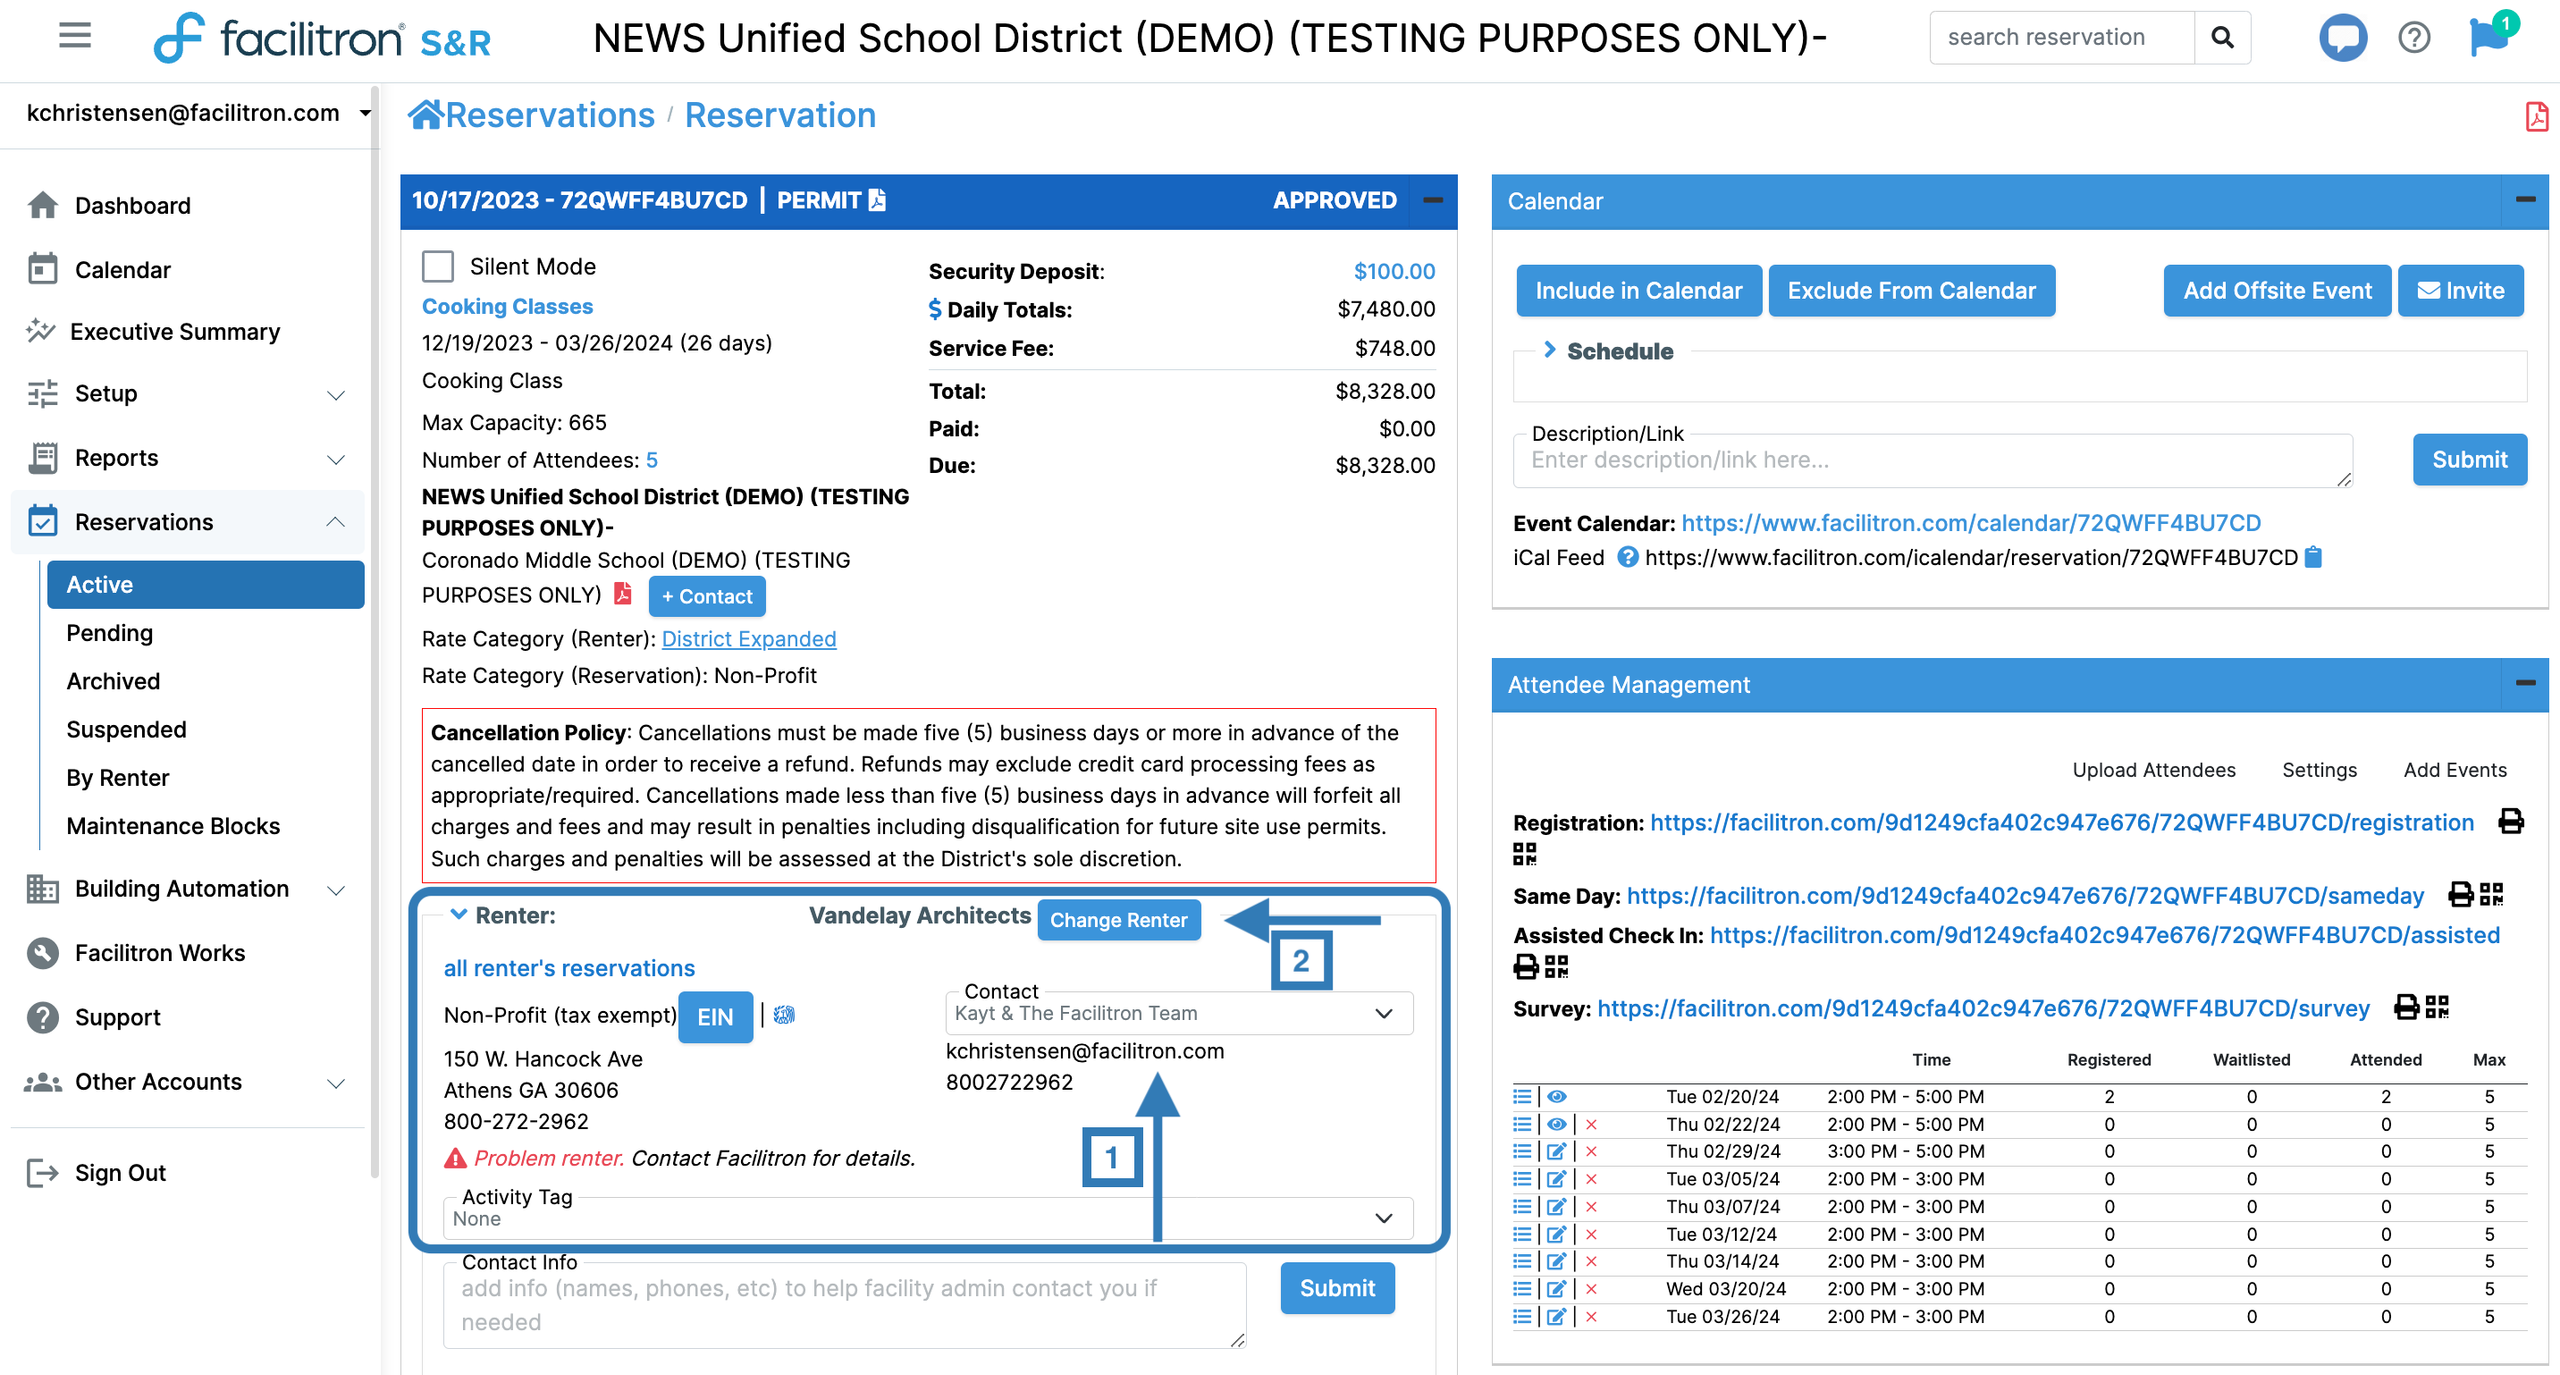Image resolution: width=2560 pixels, height=1375 pixels.
Task: Click the Change Renter button
Action: (x=1118, y=920)
